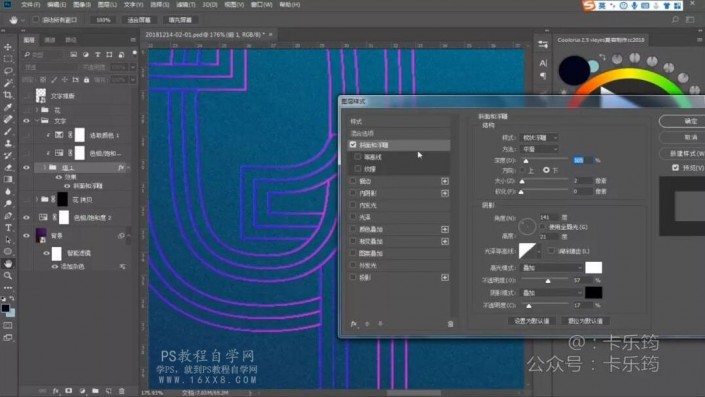
Task: Click the fx icon at layers panel bottom
Action: (56, 391)
